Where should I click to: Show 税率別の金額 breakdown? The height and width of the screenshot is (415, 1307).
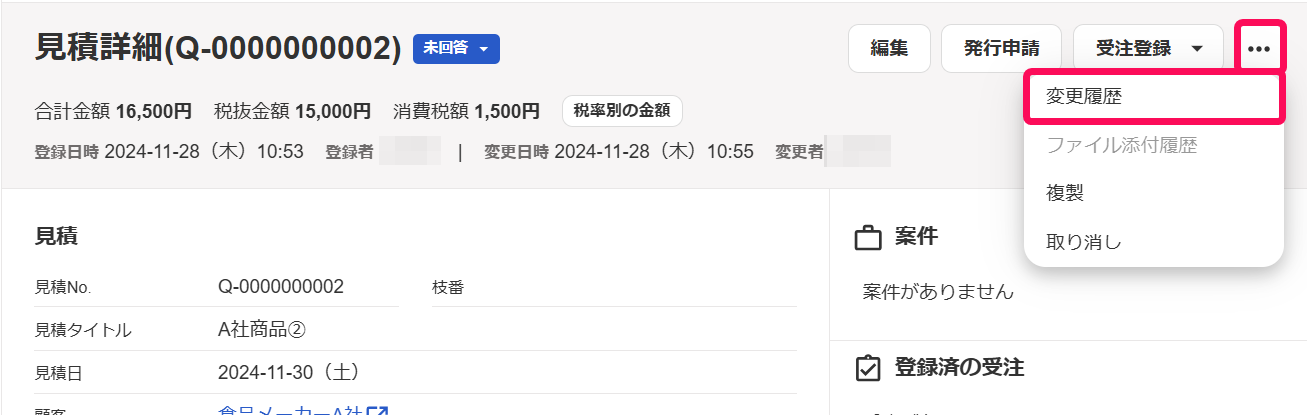(x=622, y=111)
